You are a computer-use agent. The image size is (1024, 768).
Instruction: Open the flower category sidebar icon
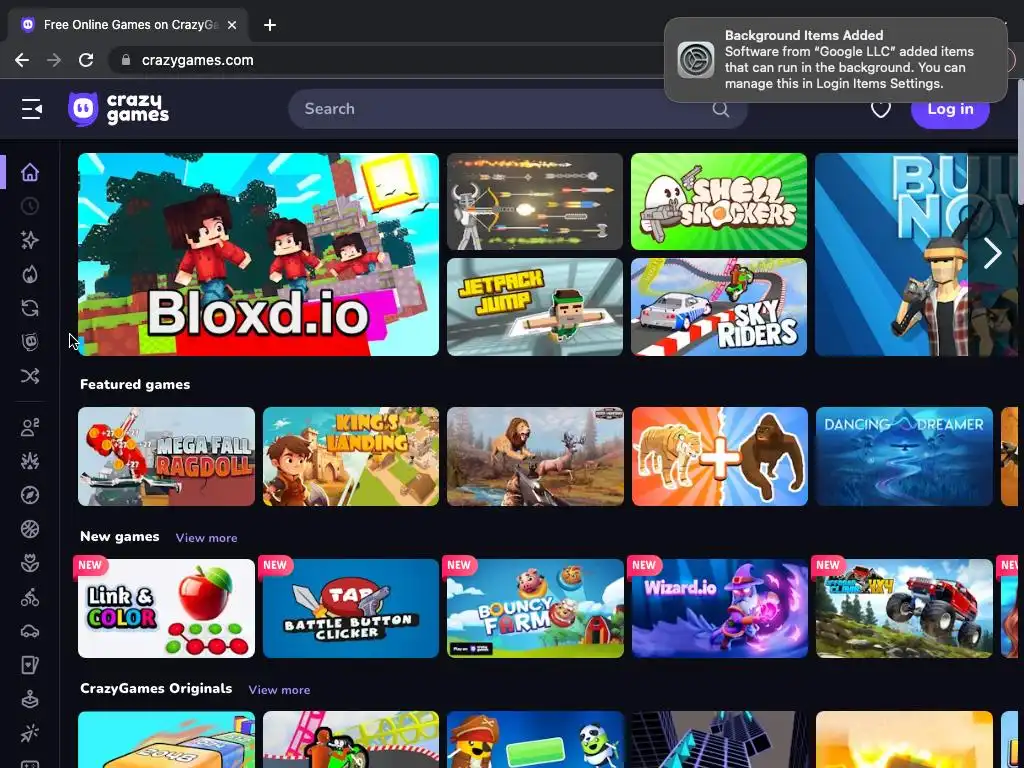(30, 563)
